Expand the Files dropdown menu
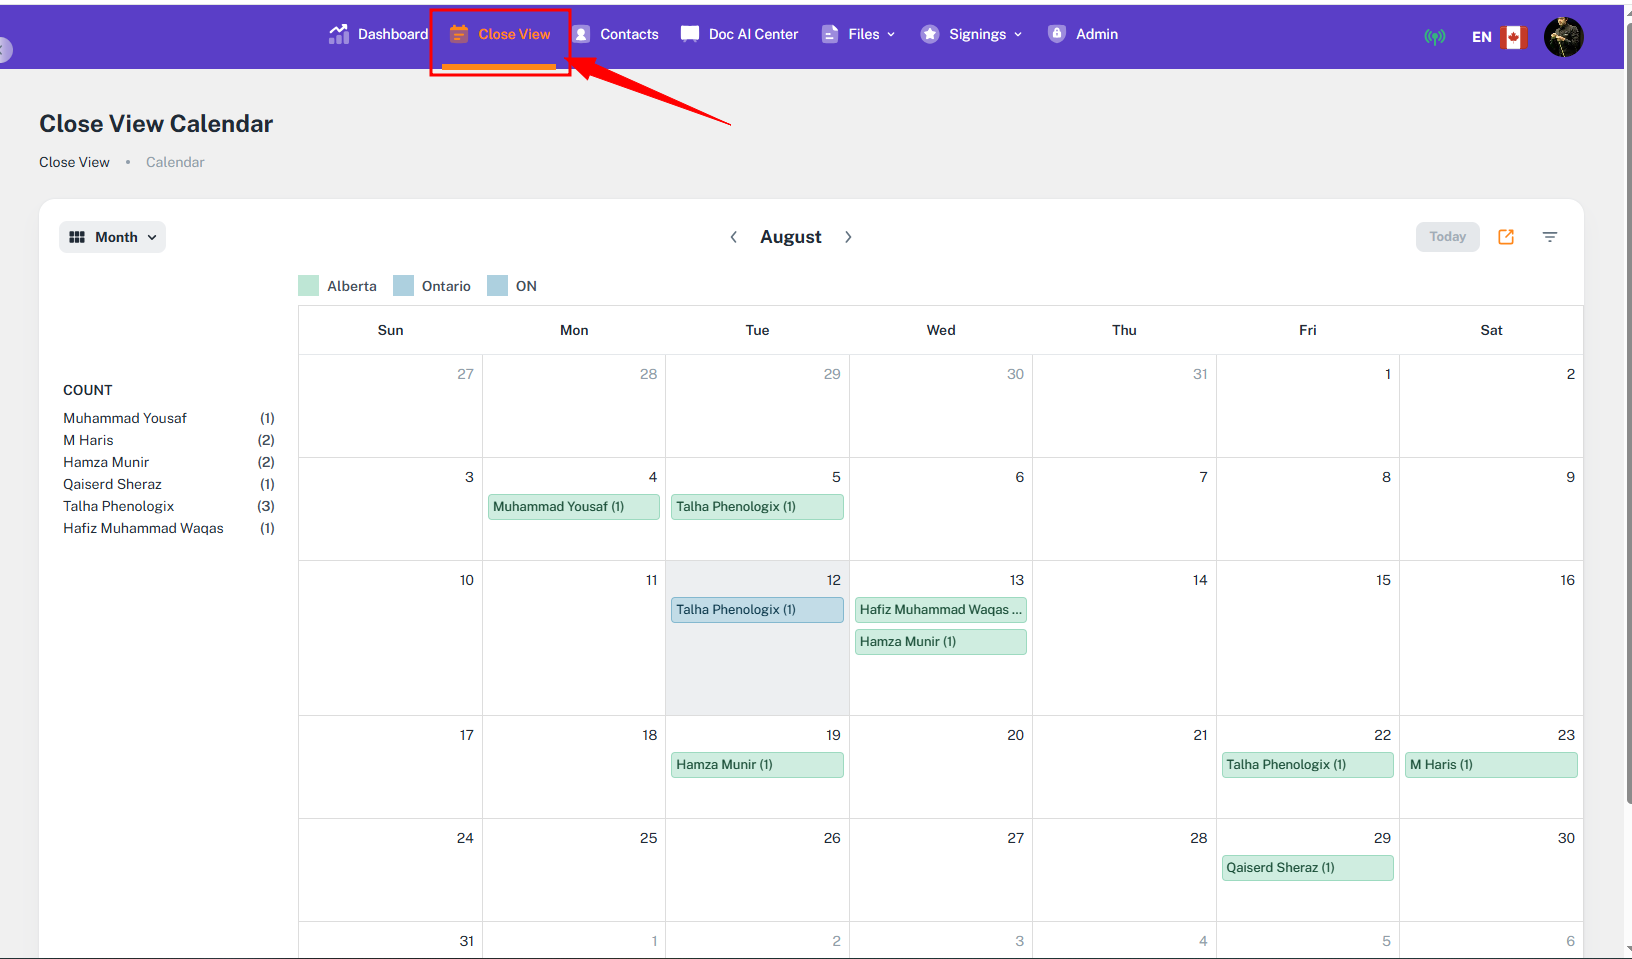The image size is (1632, 959). pyautogui.click(x=859, y=34)
